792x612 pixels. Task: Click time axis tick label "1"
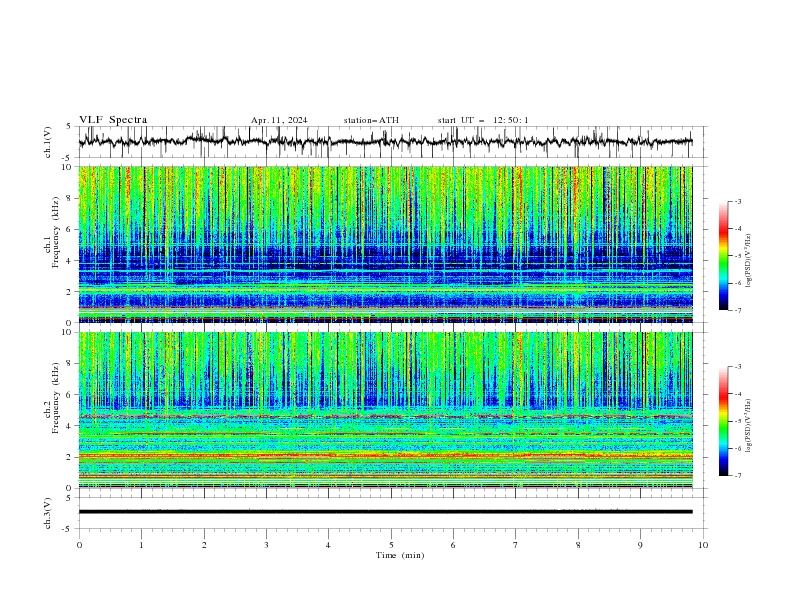point(141,545)
